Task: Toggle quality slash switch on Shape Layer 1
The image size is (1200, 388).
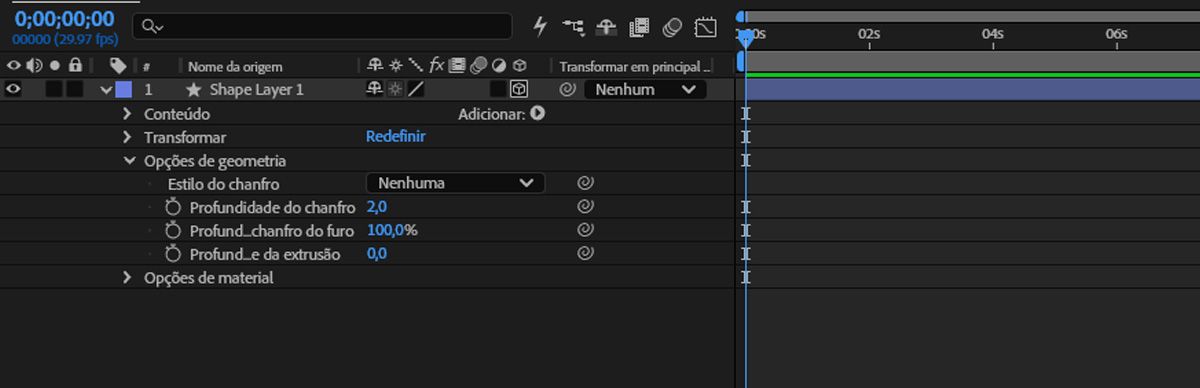Action: pyautogui.click(x=416, y=89)
